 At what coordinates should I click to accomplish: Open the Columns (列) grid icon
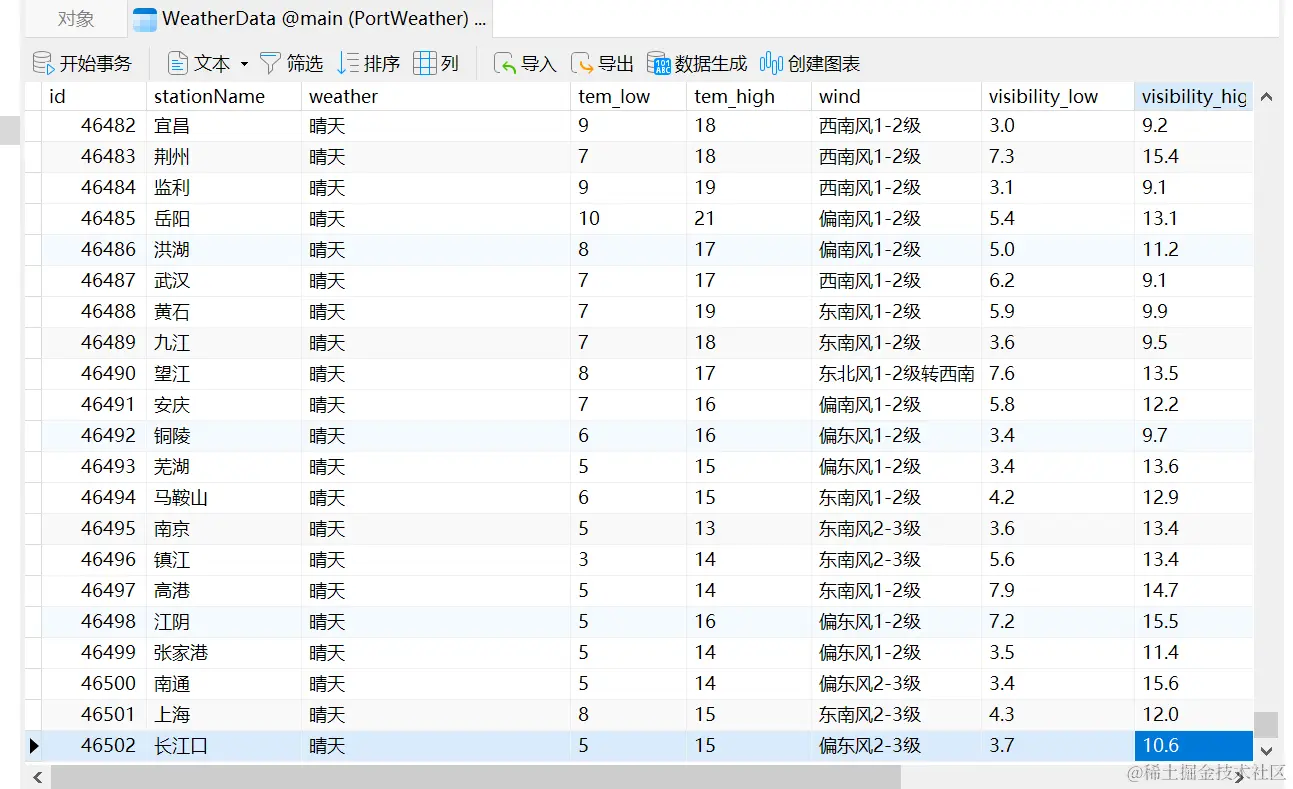coord(424,63)
